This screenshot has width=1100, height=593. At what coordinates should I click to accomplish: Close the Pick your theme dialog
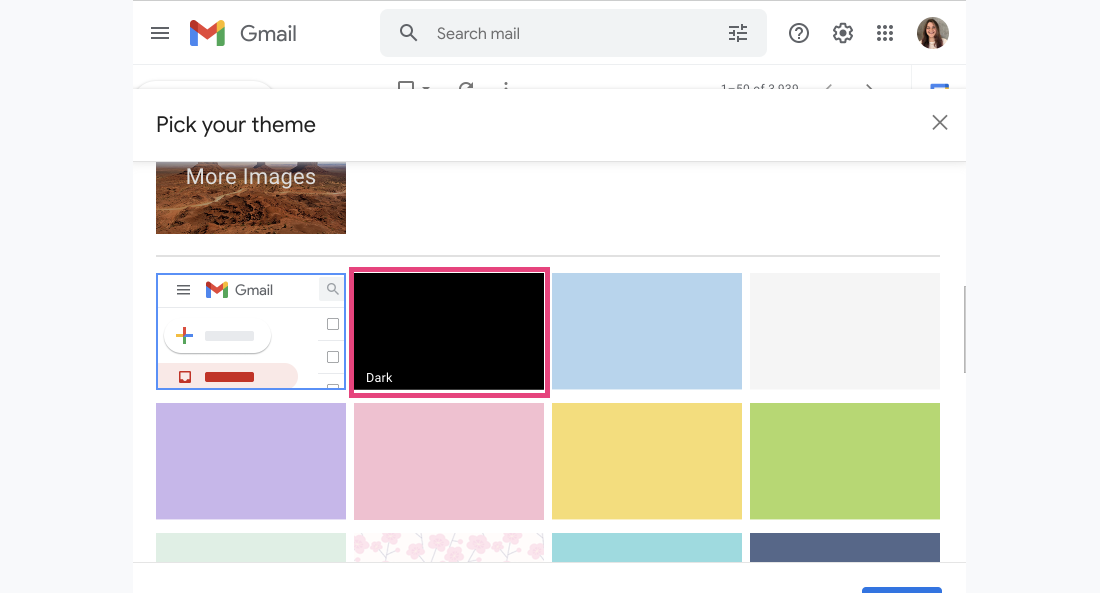coord(940,123)
